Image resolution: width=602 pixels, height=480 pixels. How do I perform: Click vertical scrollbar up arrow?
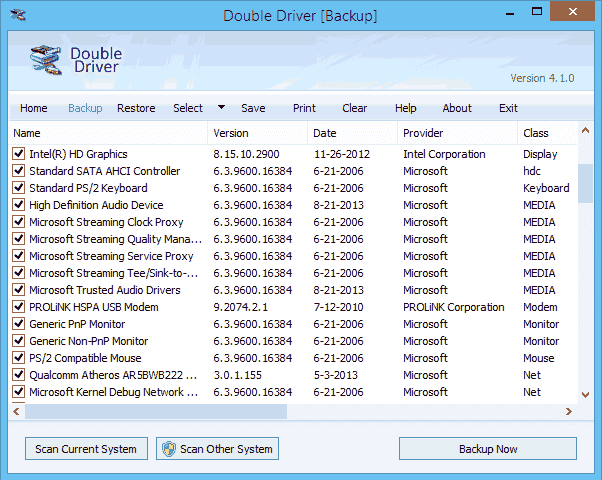pyautogui.click(x=585, y=131)
